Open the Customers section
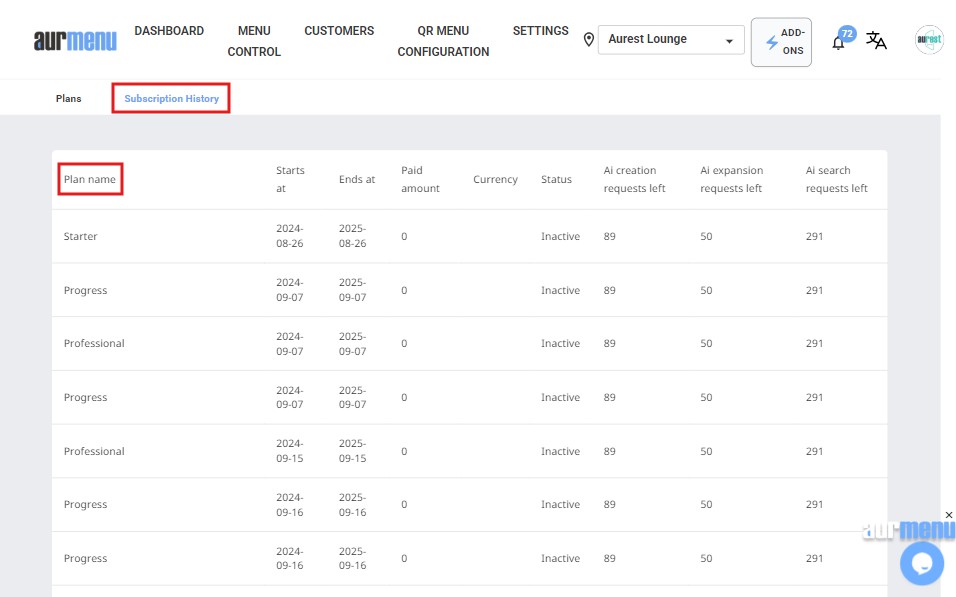 coord(339,31)
